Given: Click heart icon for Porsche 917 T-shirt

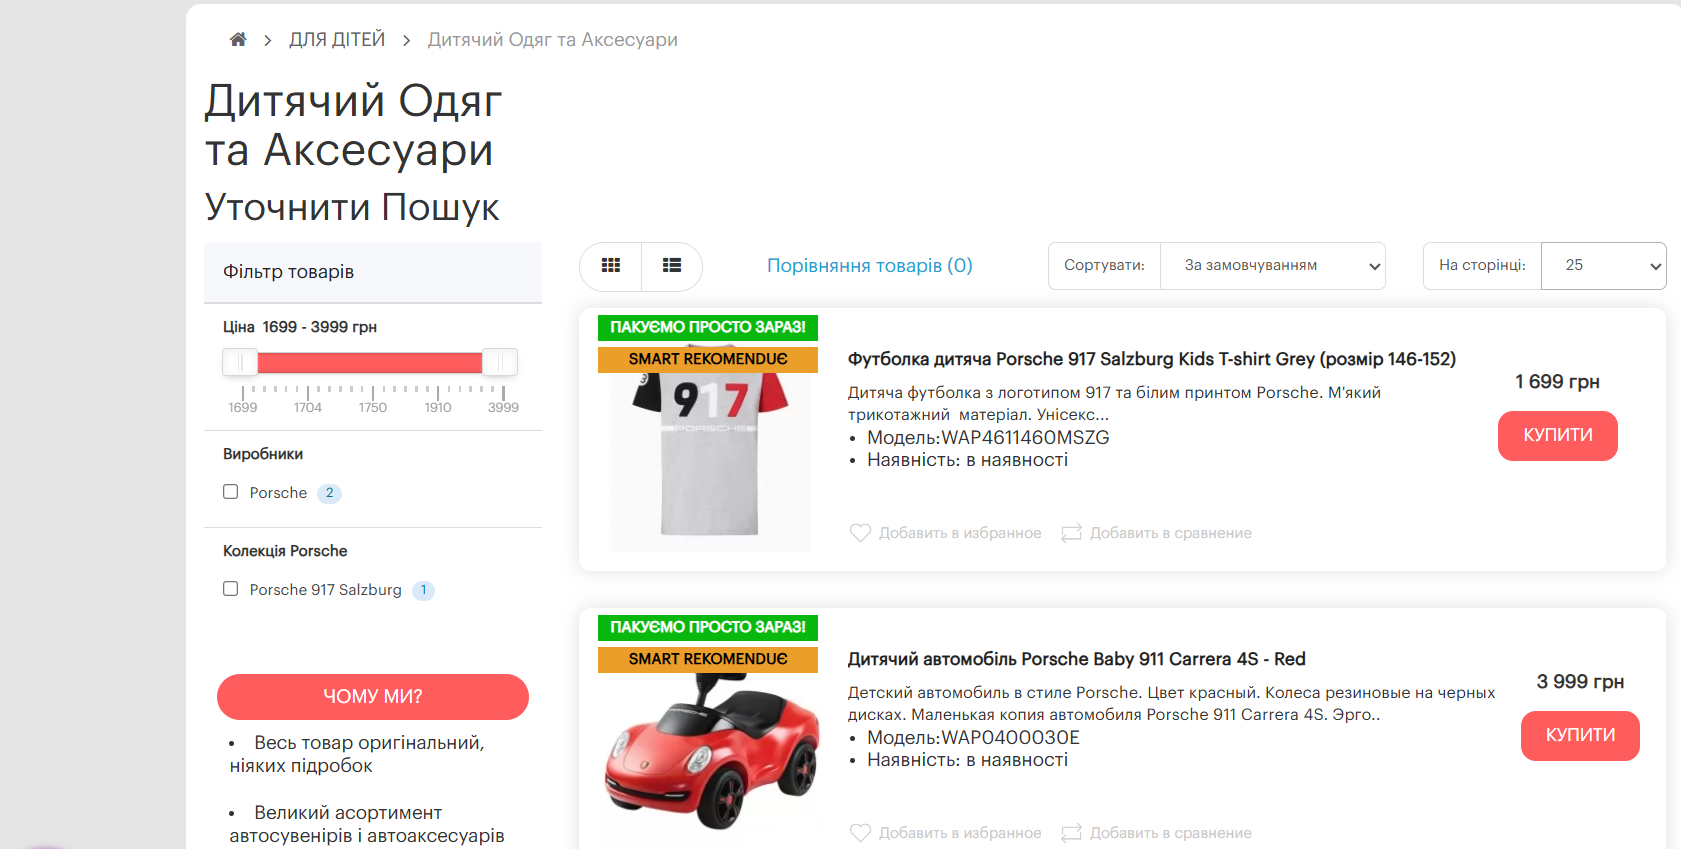Looking at the screenshot, I should click(860, 533).
